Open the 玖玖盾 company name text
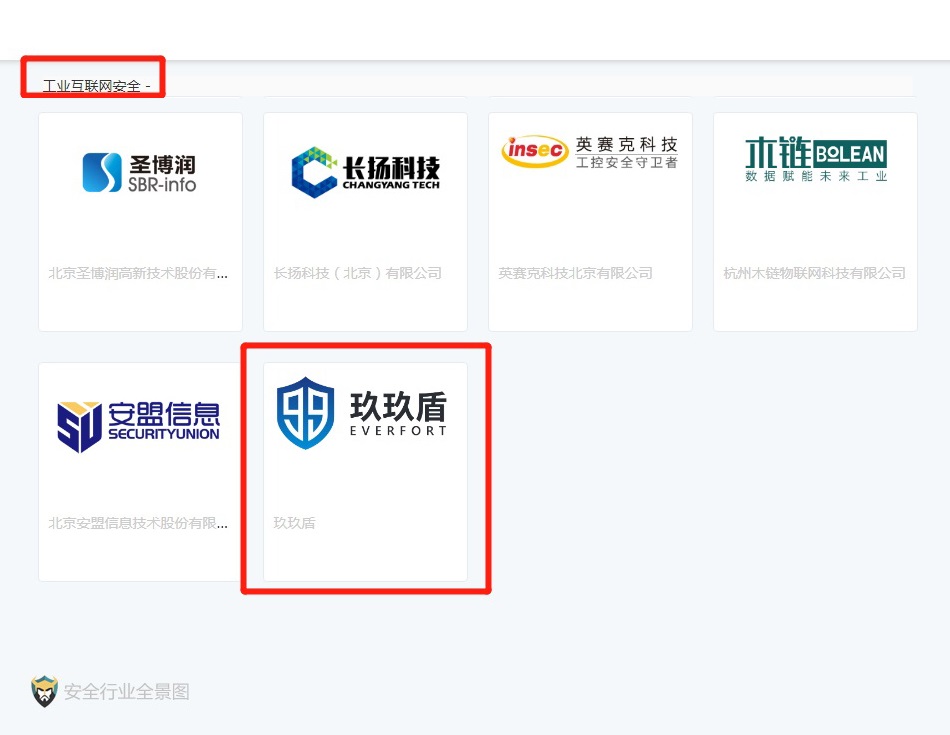This screenshot has width=950, height=735. (294, 523)
